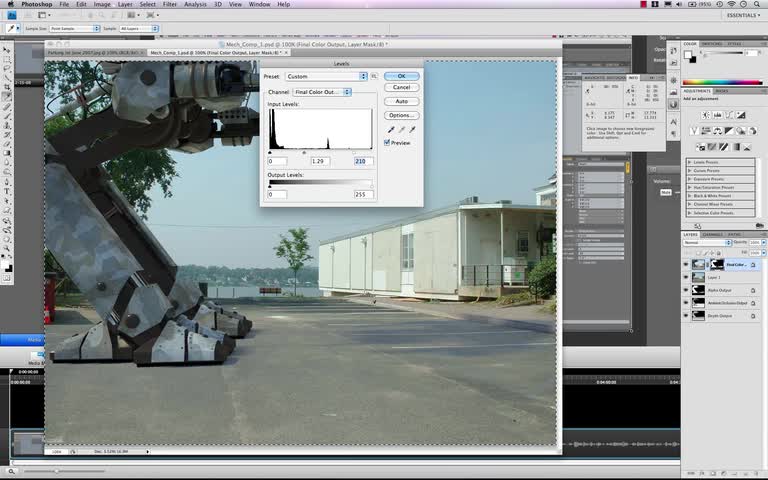This screenshot has height=480, width=768.
Task: Add a Vibrance adjustment
Action: tap(694, 131)
